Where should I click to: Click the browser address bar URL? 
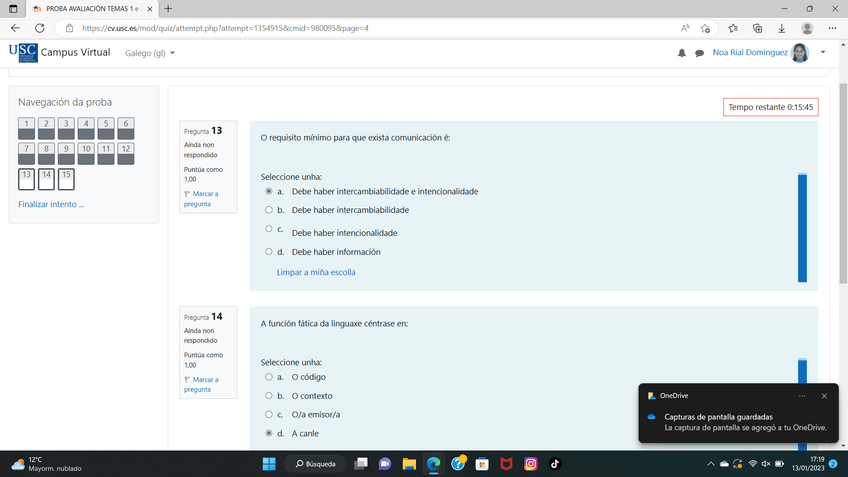click(226, 28)
